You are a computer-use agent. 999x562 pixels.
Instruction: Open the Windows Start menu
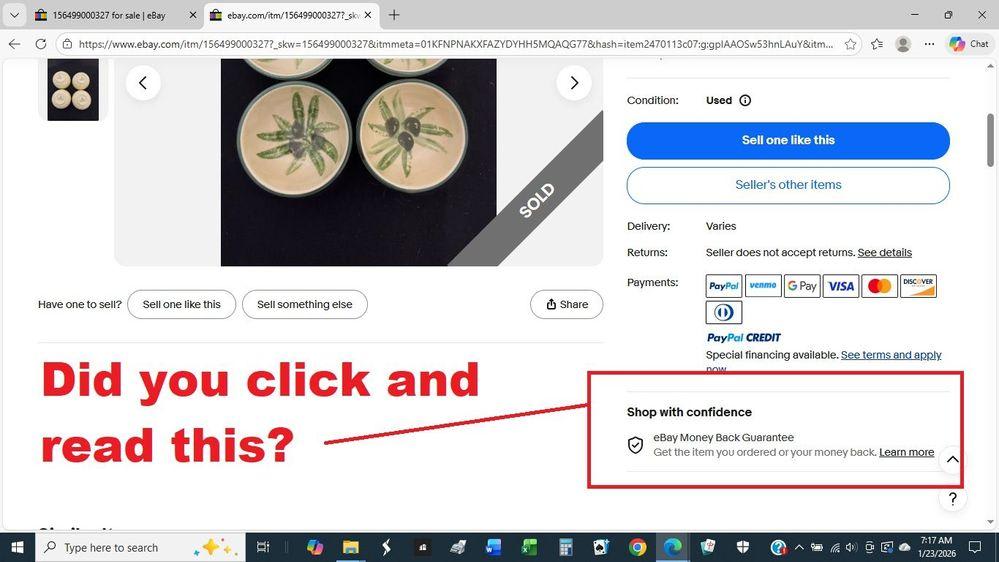pos(17,547)
